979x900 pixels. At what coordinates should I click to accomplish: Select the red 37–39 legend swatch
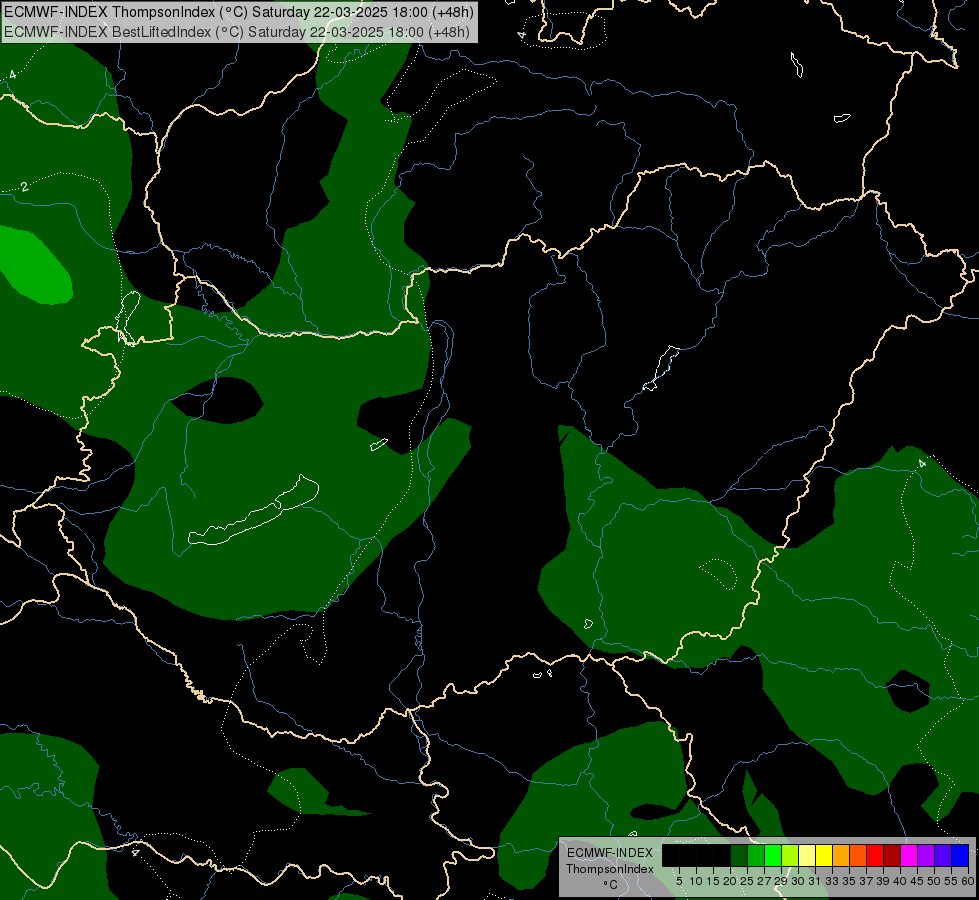pos(875,855)
